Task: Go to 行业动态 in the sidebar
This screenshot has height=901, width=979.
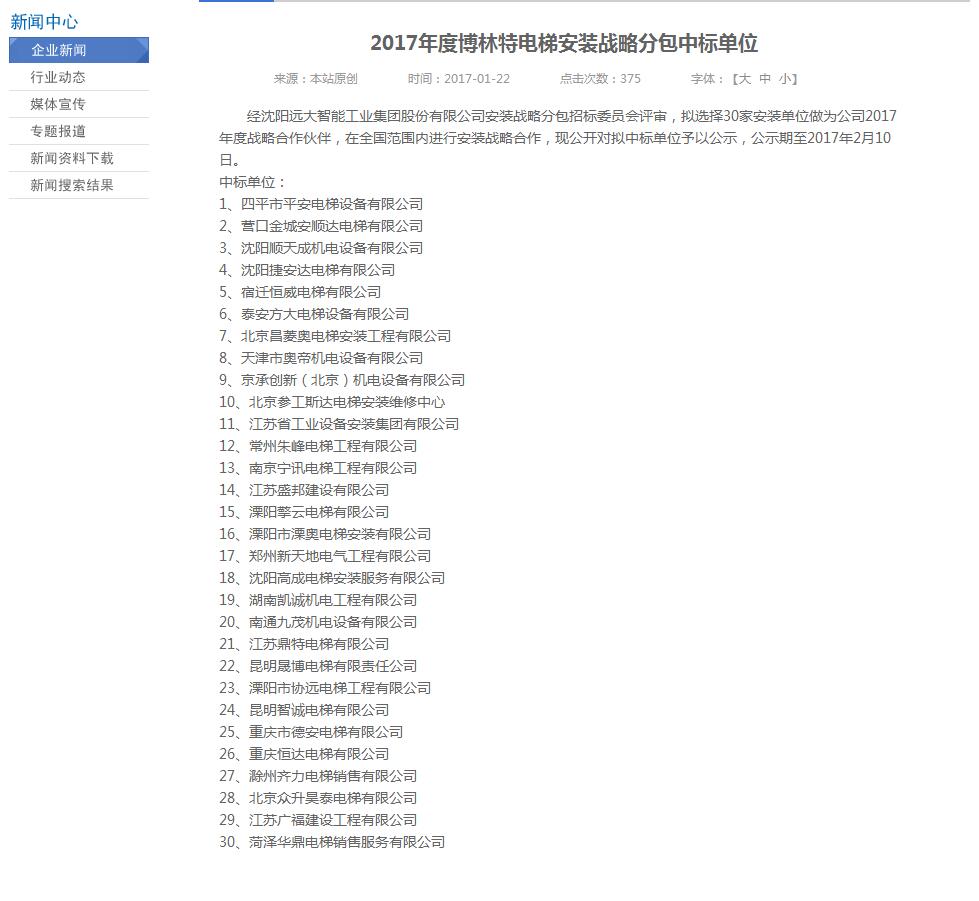Action: (58, 77)
